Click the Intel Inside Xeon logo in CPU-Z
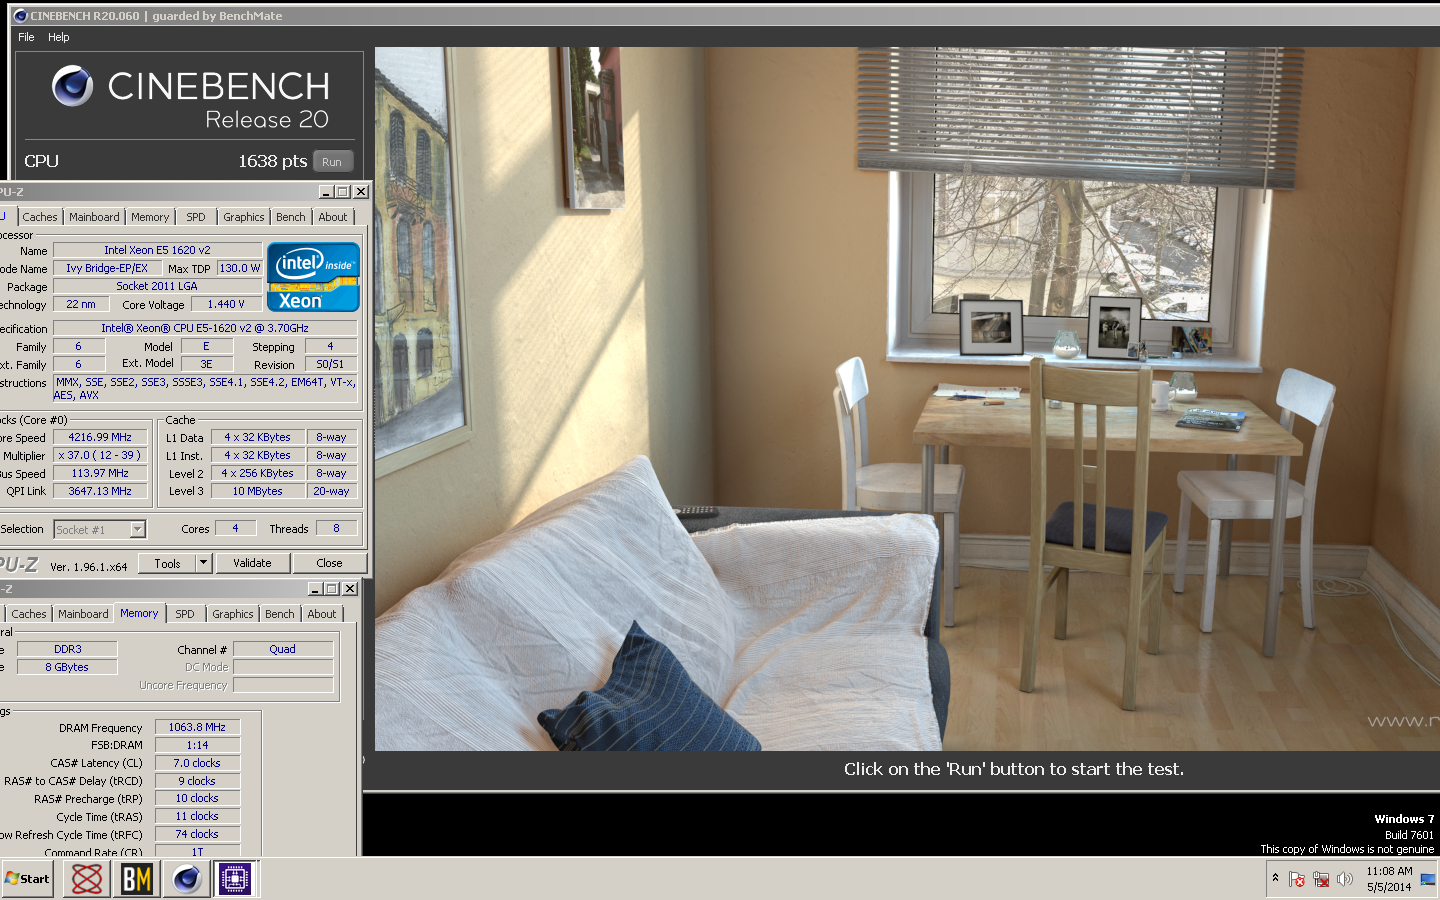 click(314, 277)
